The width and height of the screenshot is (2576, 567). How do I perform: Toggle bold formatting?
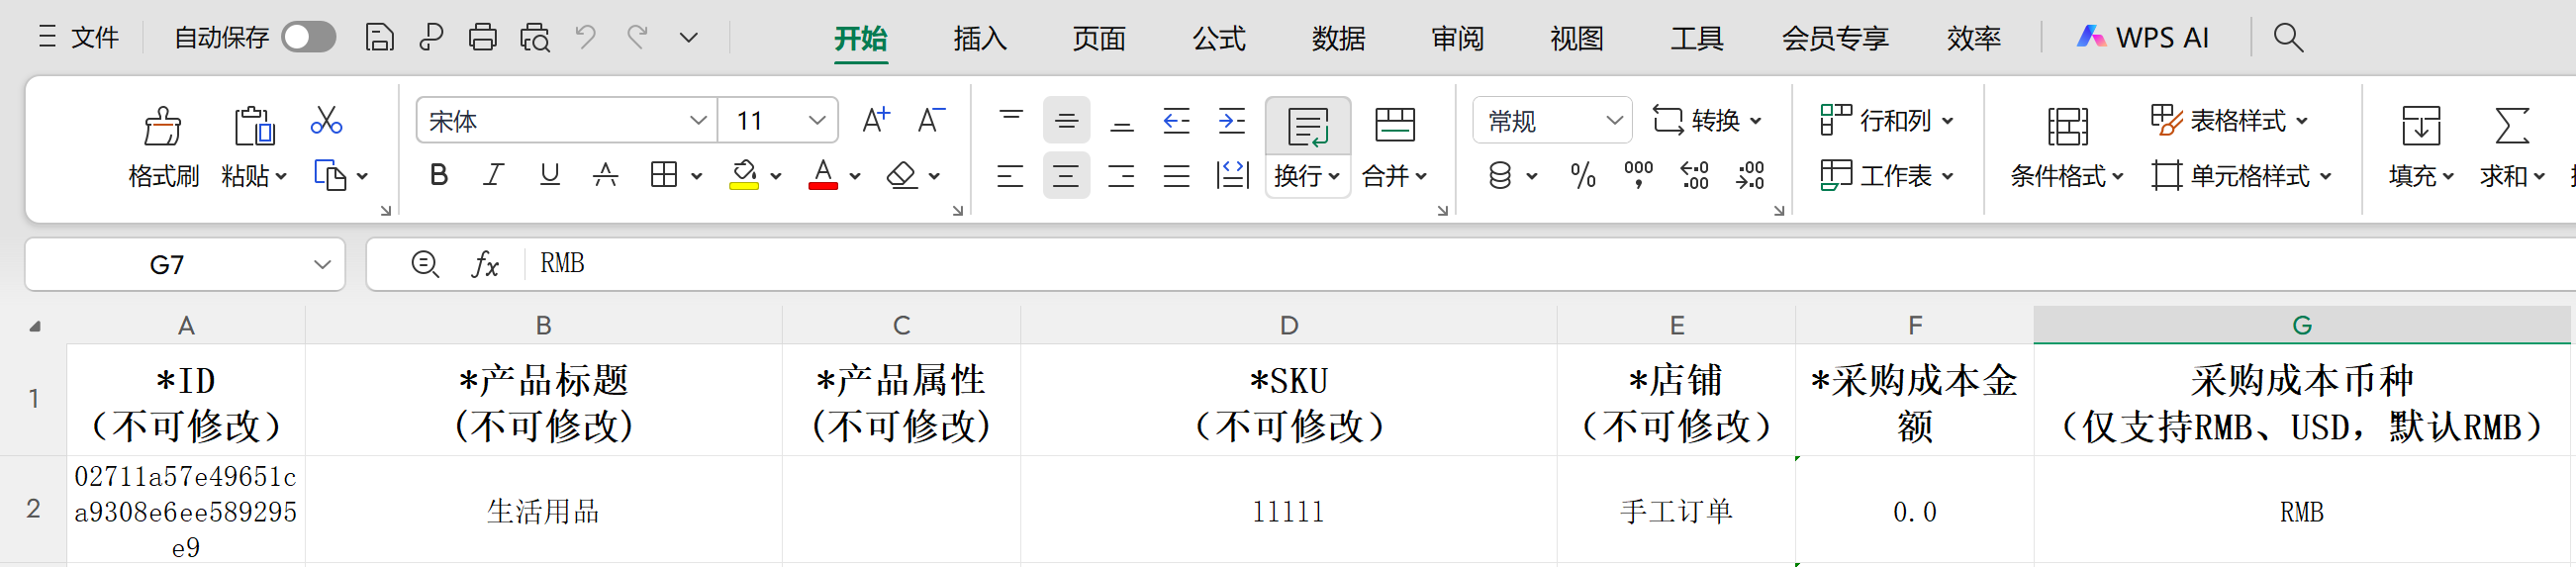(x=438, y=175)
